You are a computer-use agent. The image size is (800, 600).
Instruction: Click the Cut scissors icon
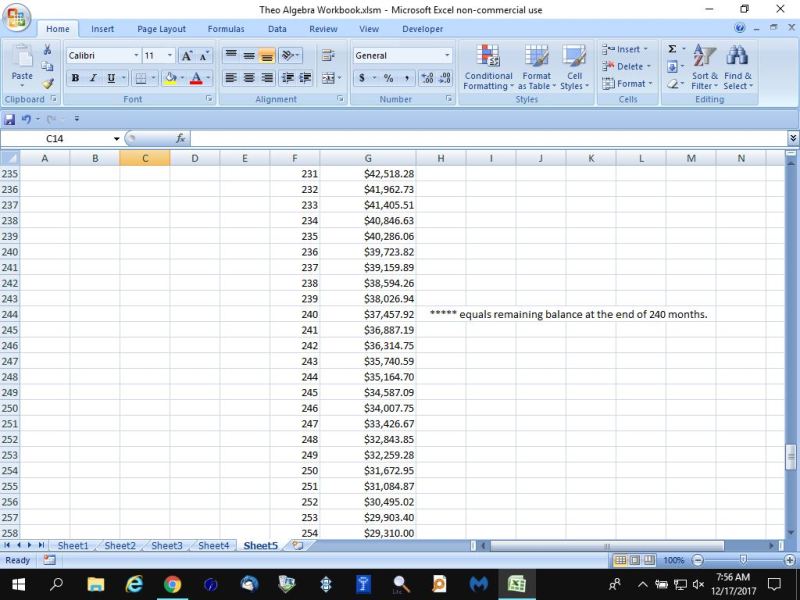click(x=47, y=49)
